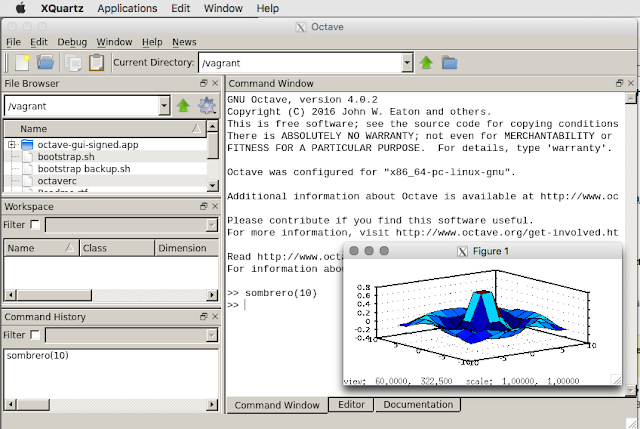Open File Browser settings gear

click(x=207, y=106)
